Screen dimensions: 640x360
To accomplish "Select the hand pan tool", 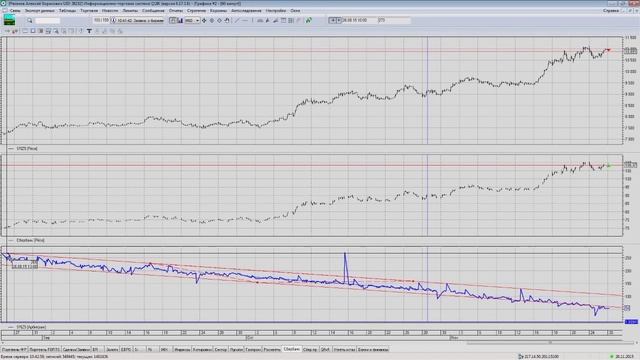I will pos(227,20).
